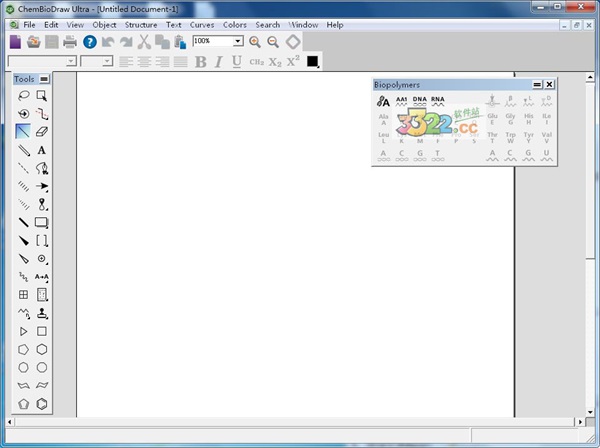Open the Templates stamp tool

[x=42, y=313]
